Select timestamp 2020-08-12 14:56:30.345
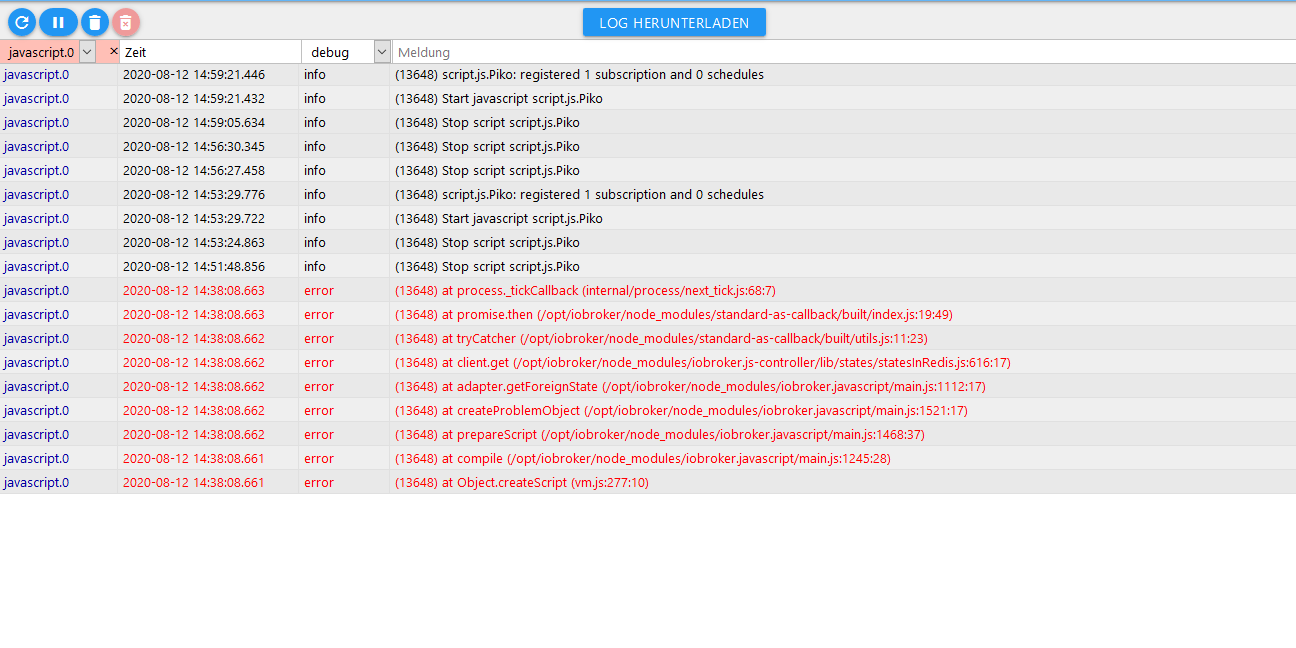1296x648 pixels. pyautogui.click(x=194, y=146)
